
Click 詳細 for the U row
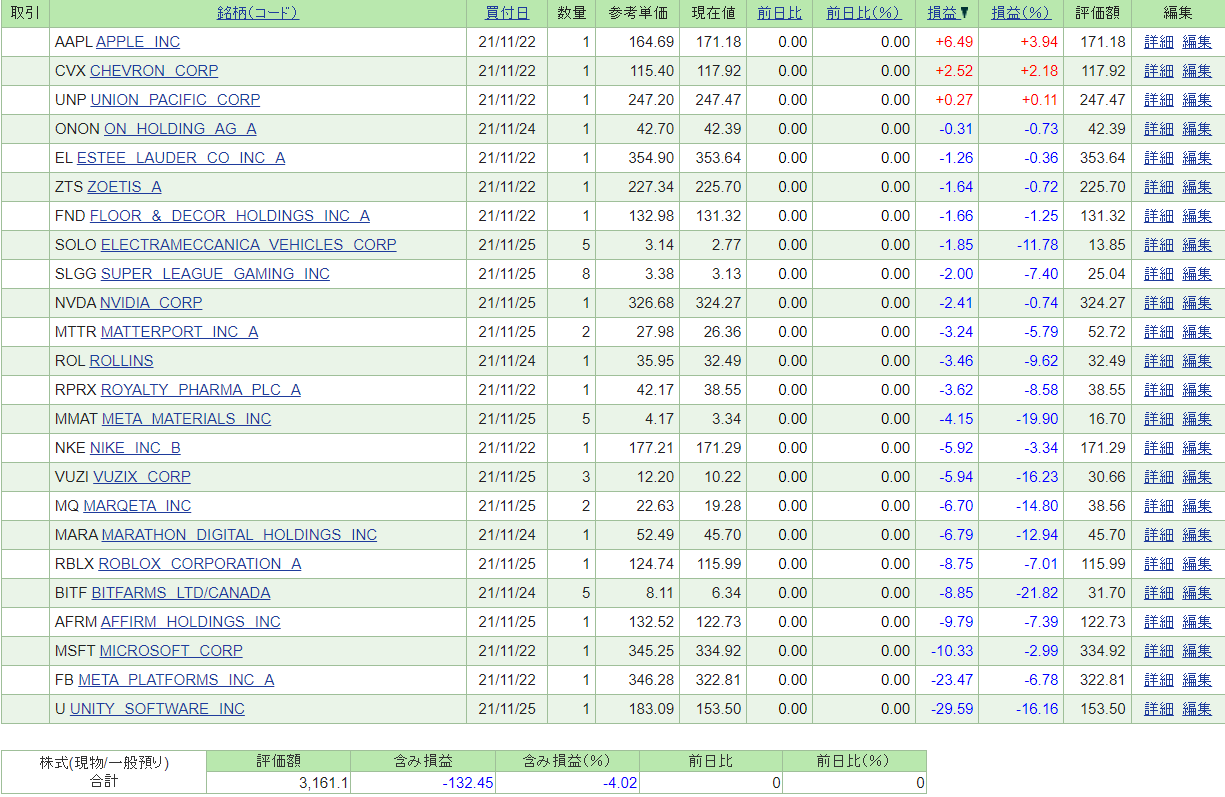1159,709
